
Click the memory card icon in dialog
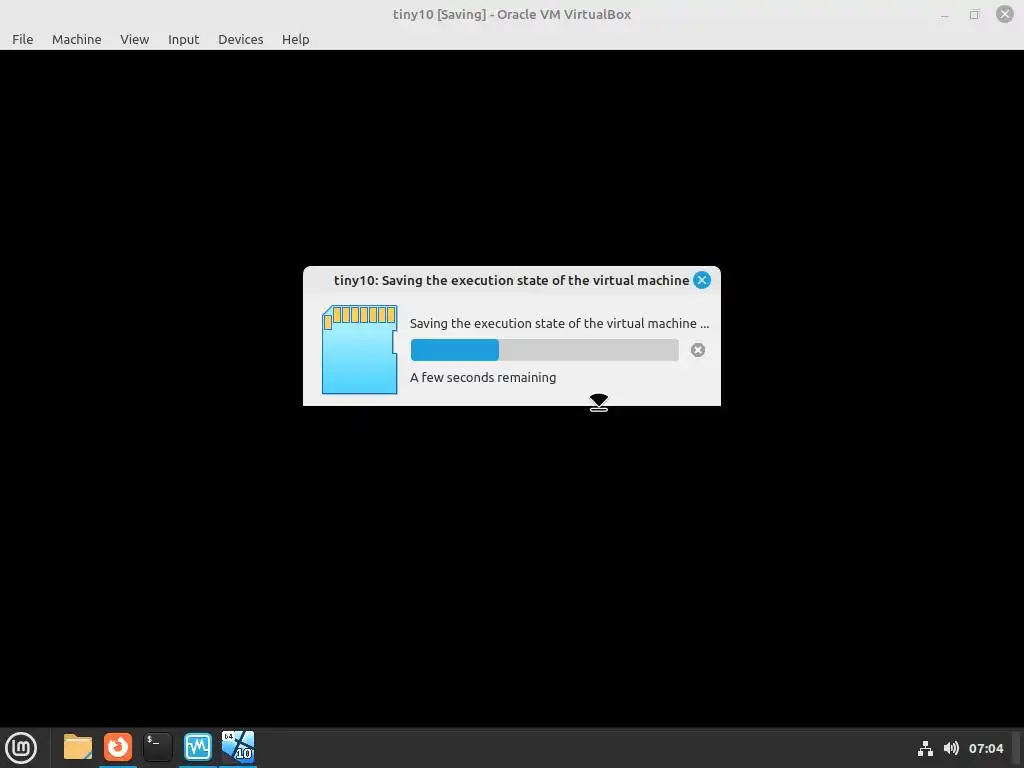(359, 349)
